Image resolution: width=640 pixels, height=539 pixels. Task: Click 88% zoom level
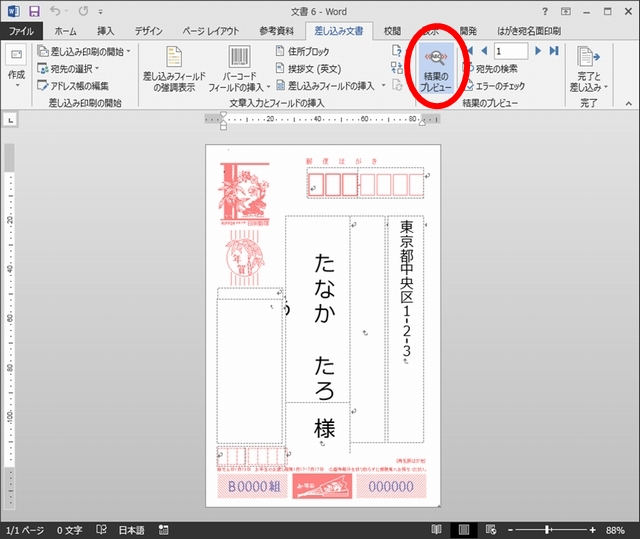(x=615, y=530)
